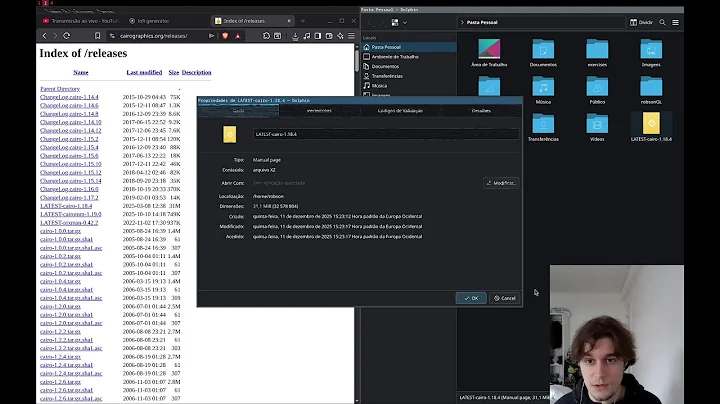Select the Público folder in Dolphin
The image size is (720, 404).
597,90
